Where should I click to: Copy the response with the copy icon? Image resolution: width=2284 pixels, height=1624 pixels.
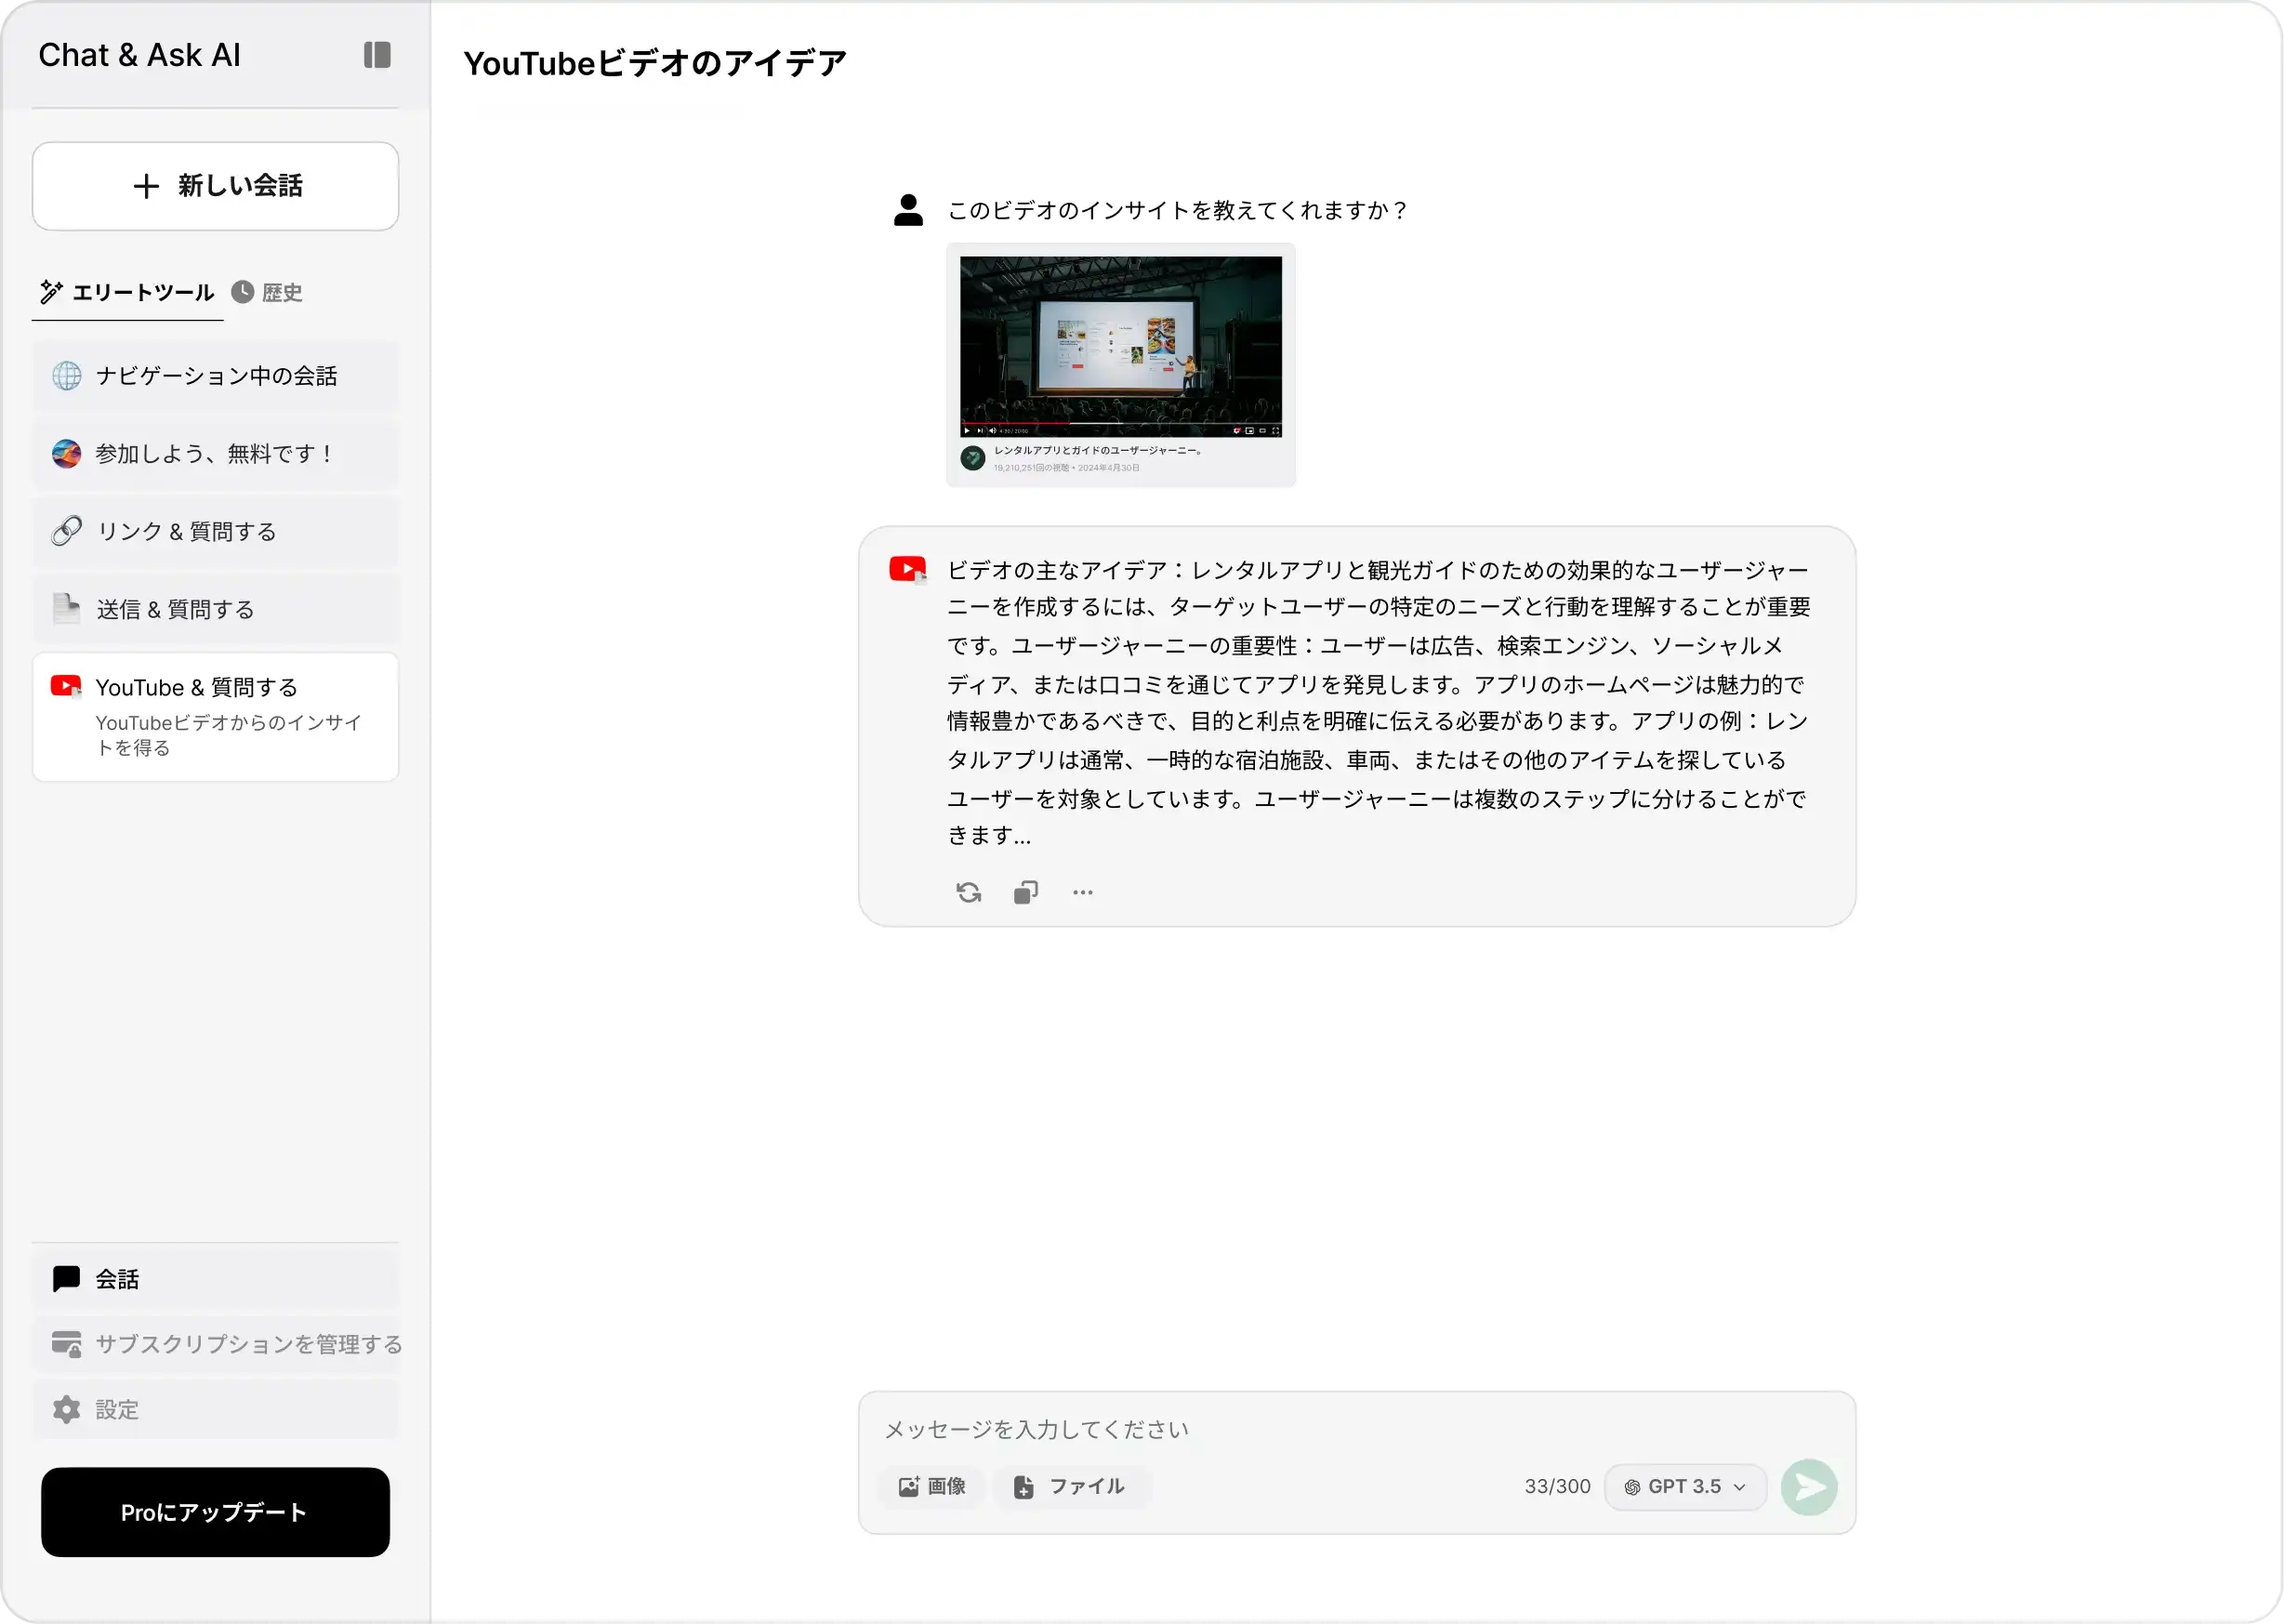1026,892
